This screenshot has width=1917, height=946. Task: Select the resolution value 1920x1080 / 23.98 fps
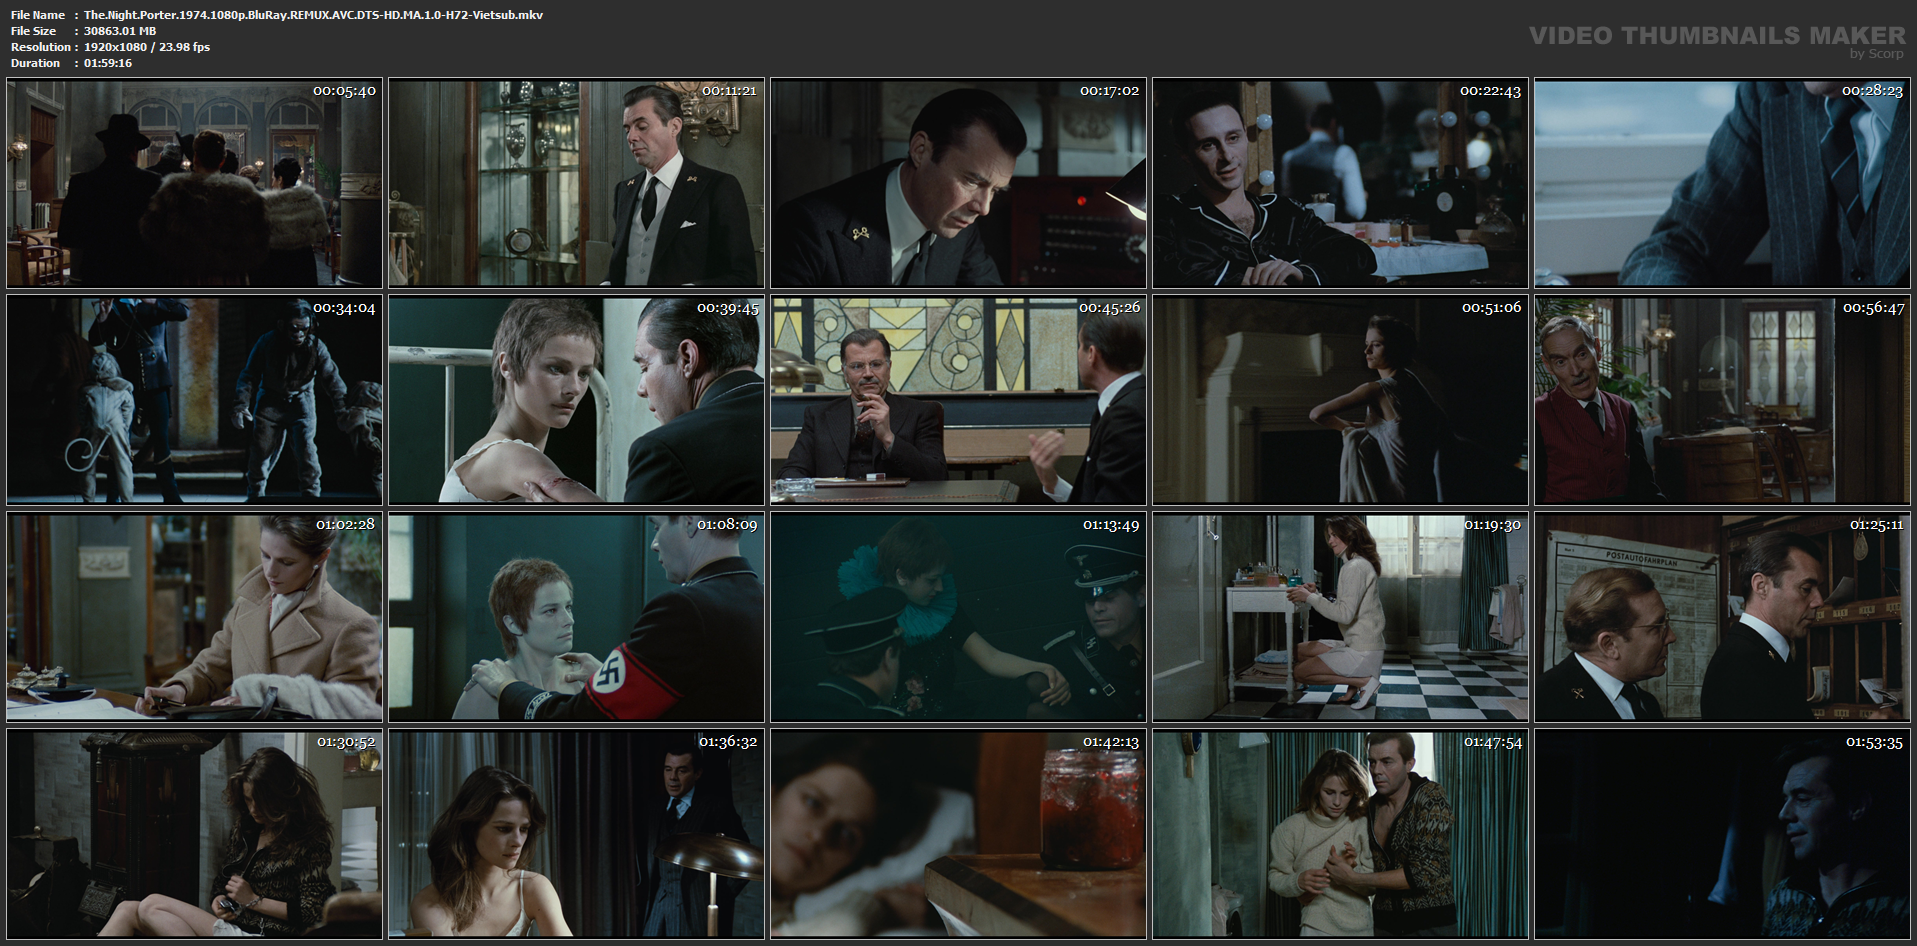147,47
